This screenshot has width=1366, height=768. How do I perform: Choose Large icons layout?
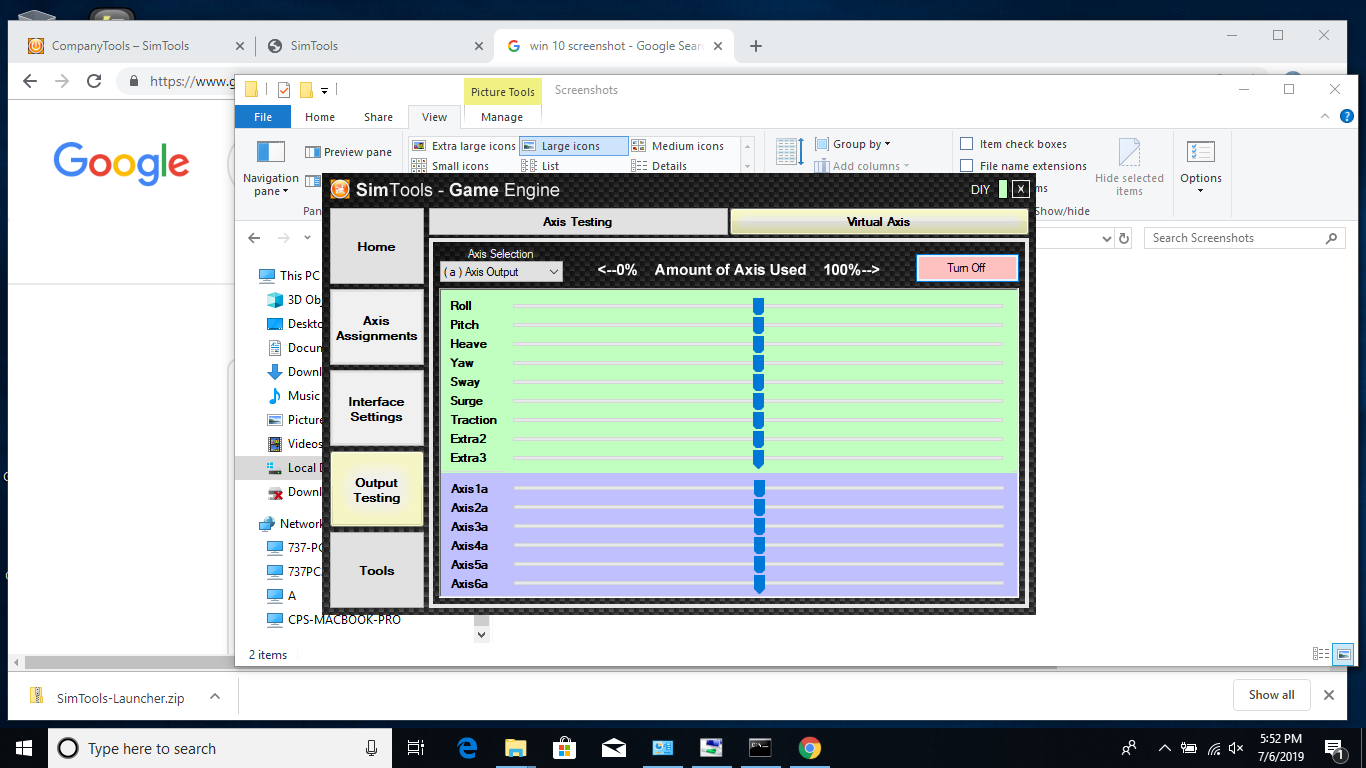(x=573, y=146)
